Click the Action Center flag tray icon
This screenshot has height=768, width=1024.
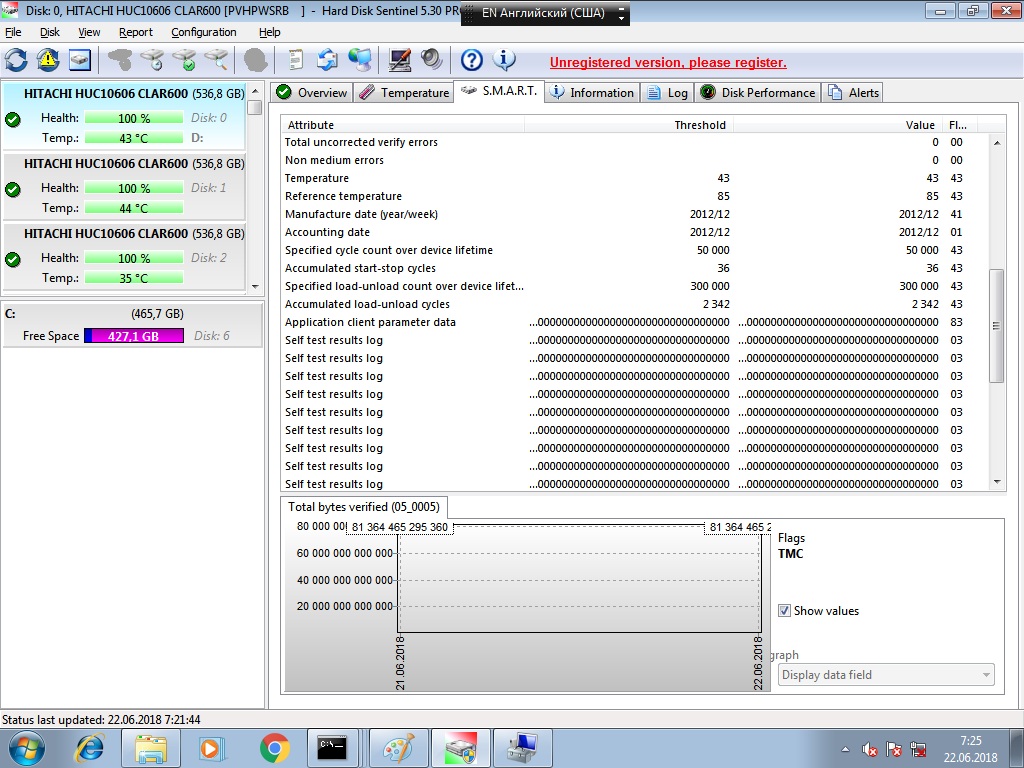coord(893,749)
